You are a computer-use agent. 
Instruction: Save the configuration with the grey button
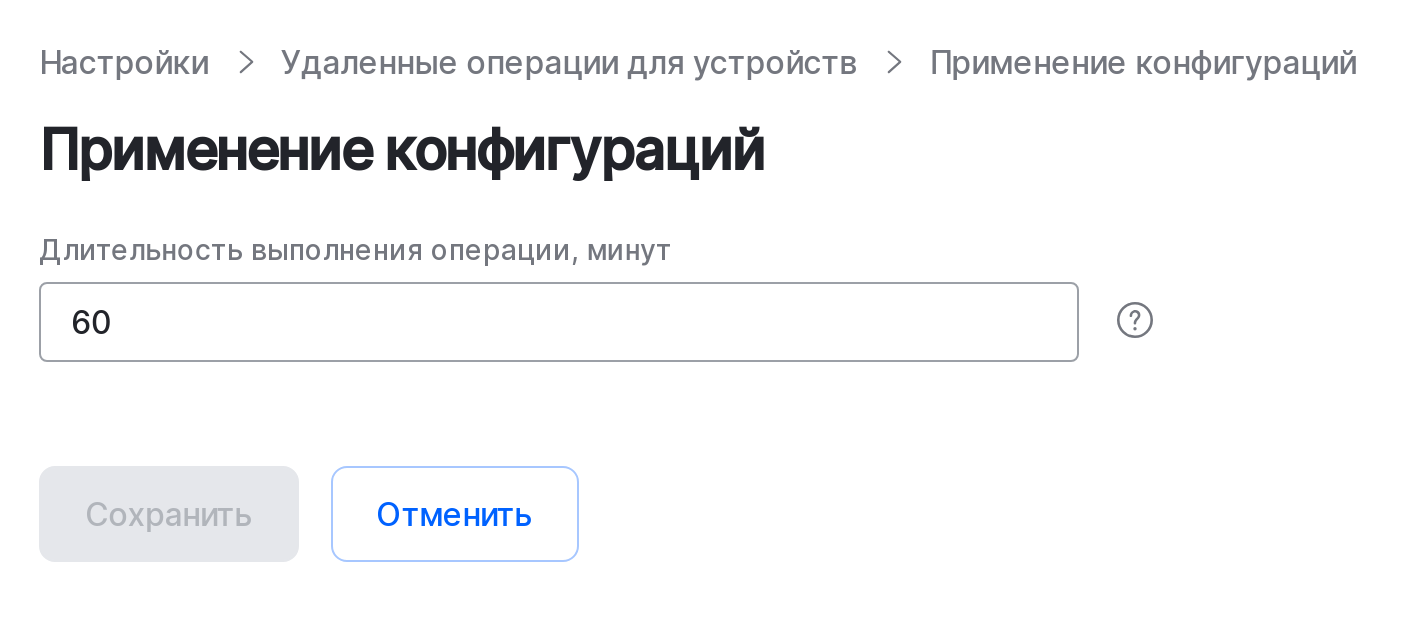[x=169, y=514]
